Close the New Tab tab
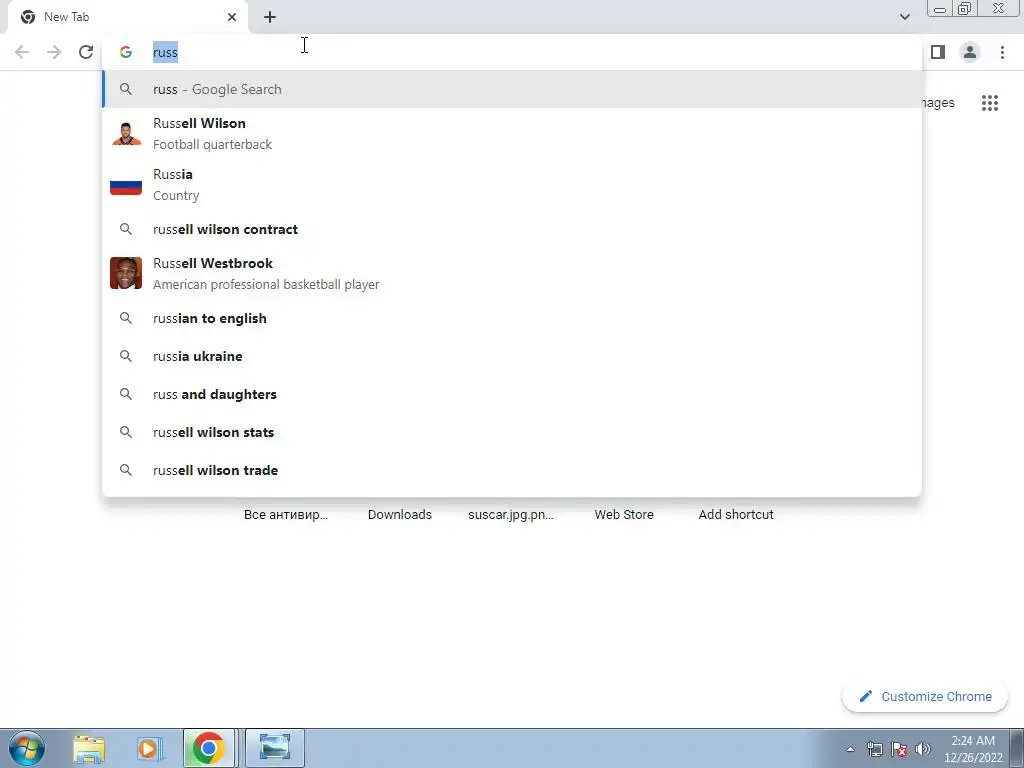The width and height of the screenshot is (1024, 768). 232,17
